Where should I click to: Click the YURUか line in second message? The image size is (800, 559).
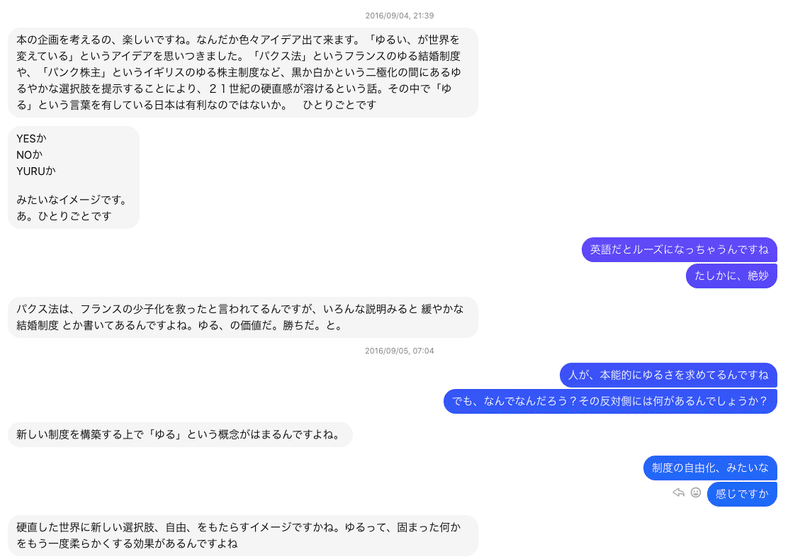pos(36,171)
